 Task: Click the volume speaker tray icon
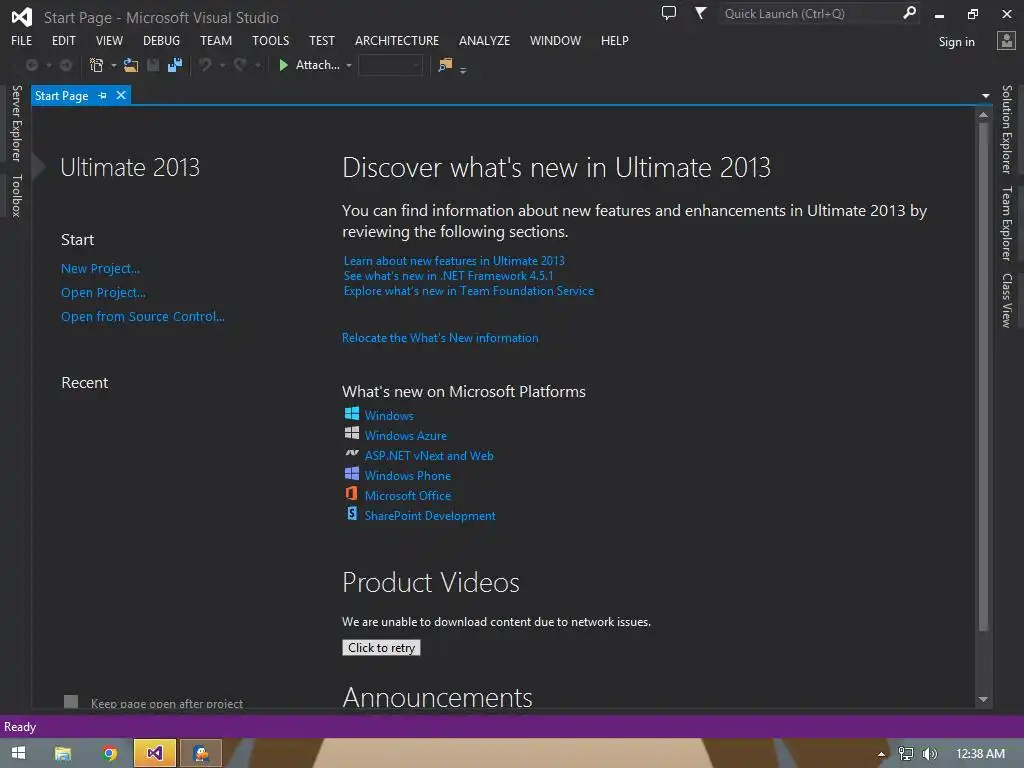click(929, 754)
